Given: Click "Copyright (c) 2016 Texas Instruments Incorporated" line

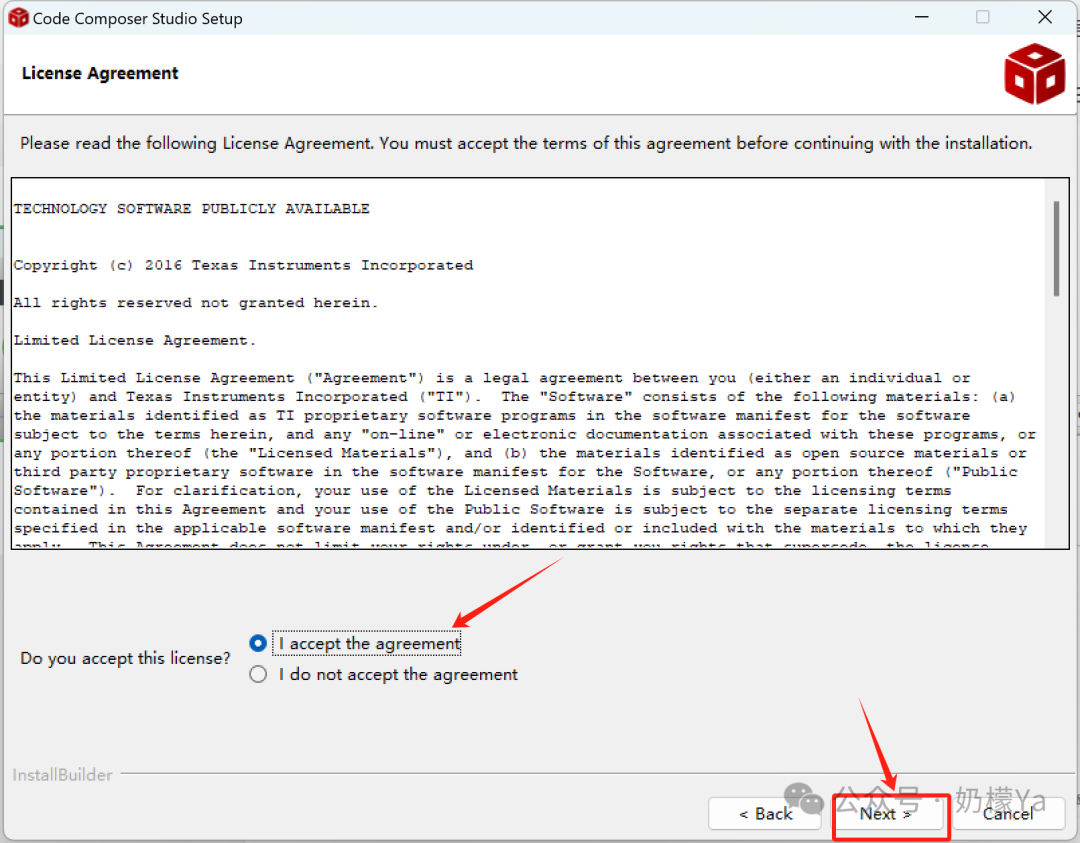Looking at the screenshot, I should click(243, 265).
